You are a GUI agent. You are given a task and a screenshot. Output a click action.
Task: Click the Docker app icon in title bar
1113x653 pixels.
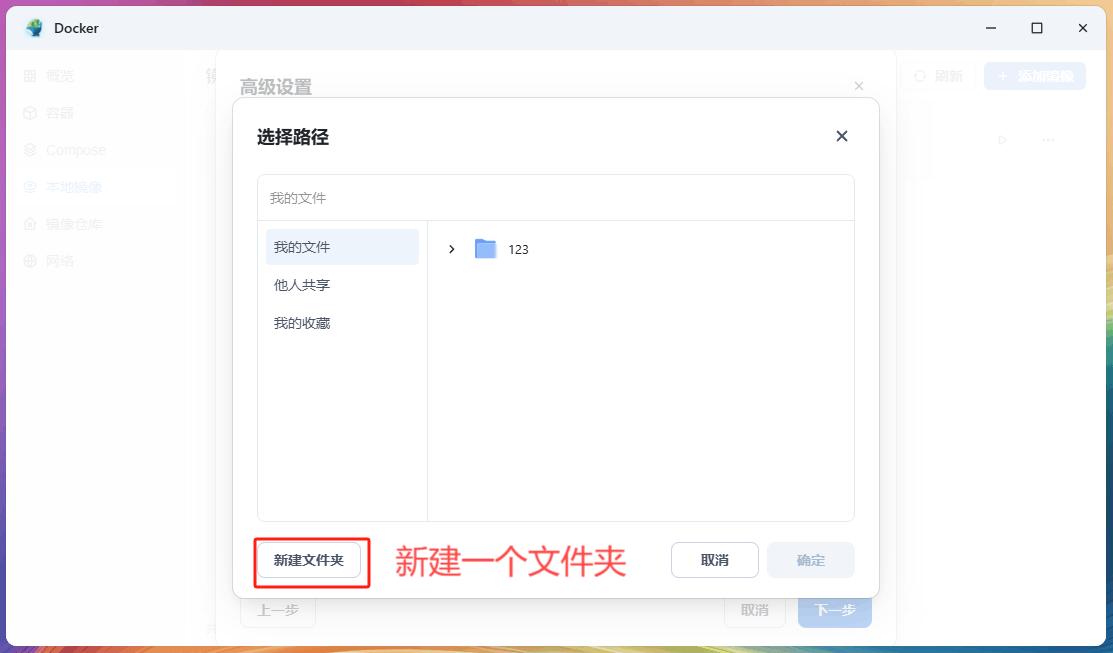pos(35,28)
